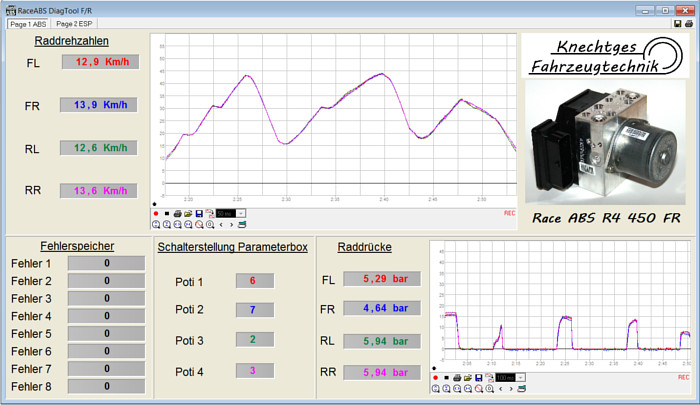Screen dimensions: 700x405
Task: Select the FL wheel speed value field
Action: (100, 62)
